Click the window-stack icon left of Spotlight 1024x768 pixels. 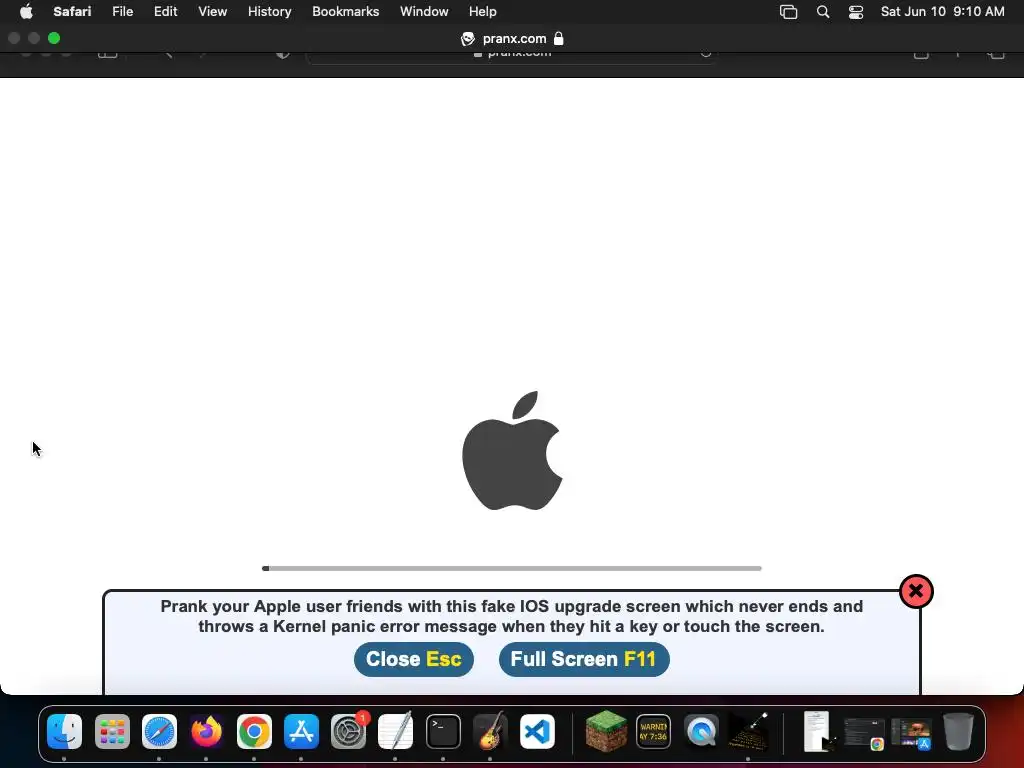pyautogui.click(x=788, y=12)
